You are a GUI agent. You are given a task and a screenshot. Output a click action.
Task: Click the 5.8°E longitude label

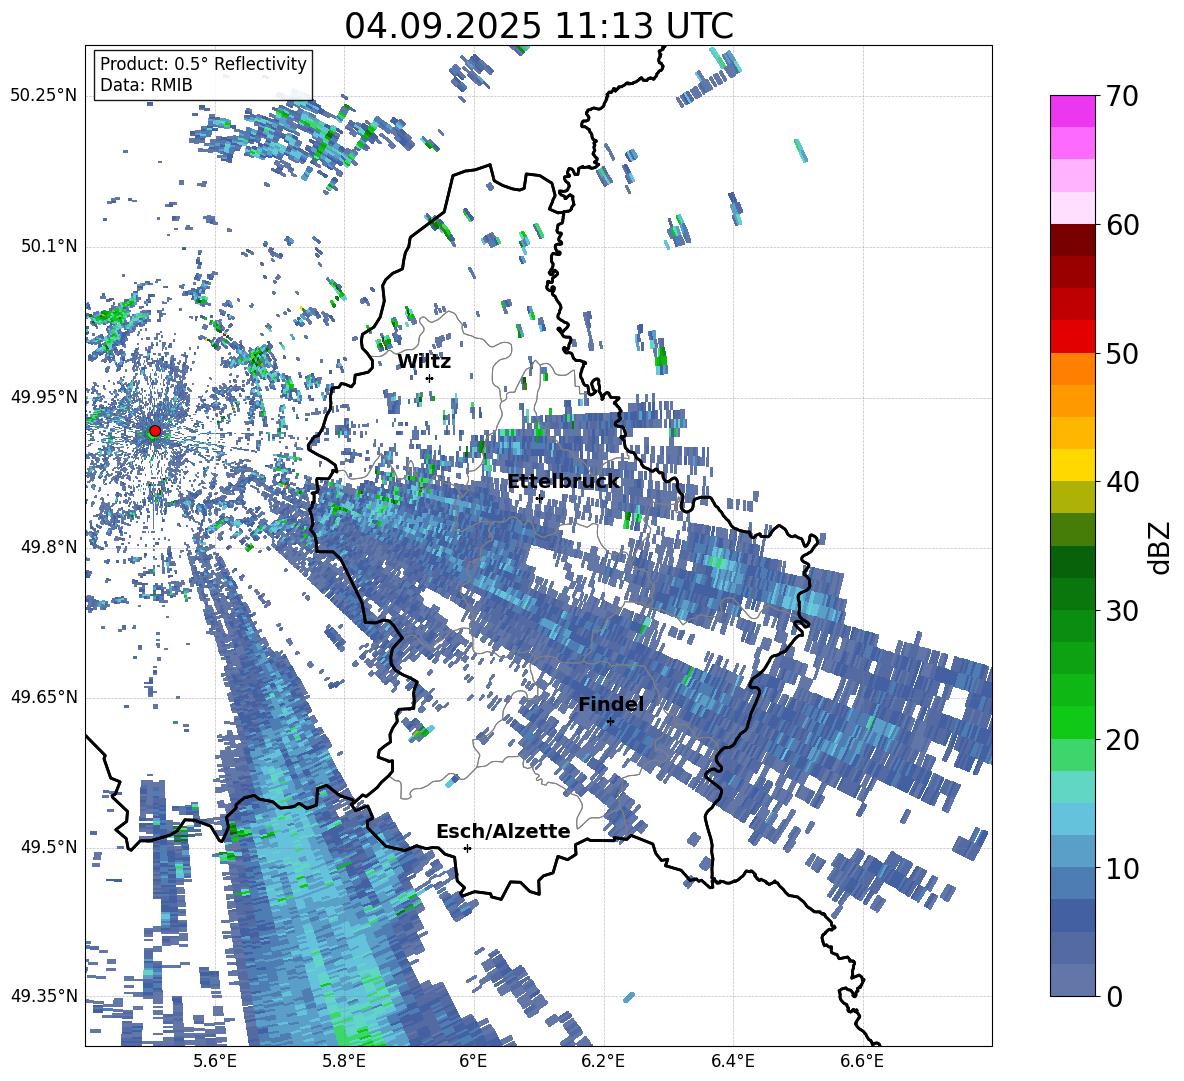click(344, 1061)
